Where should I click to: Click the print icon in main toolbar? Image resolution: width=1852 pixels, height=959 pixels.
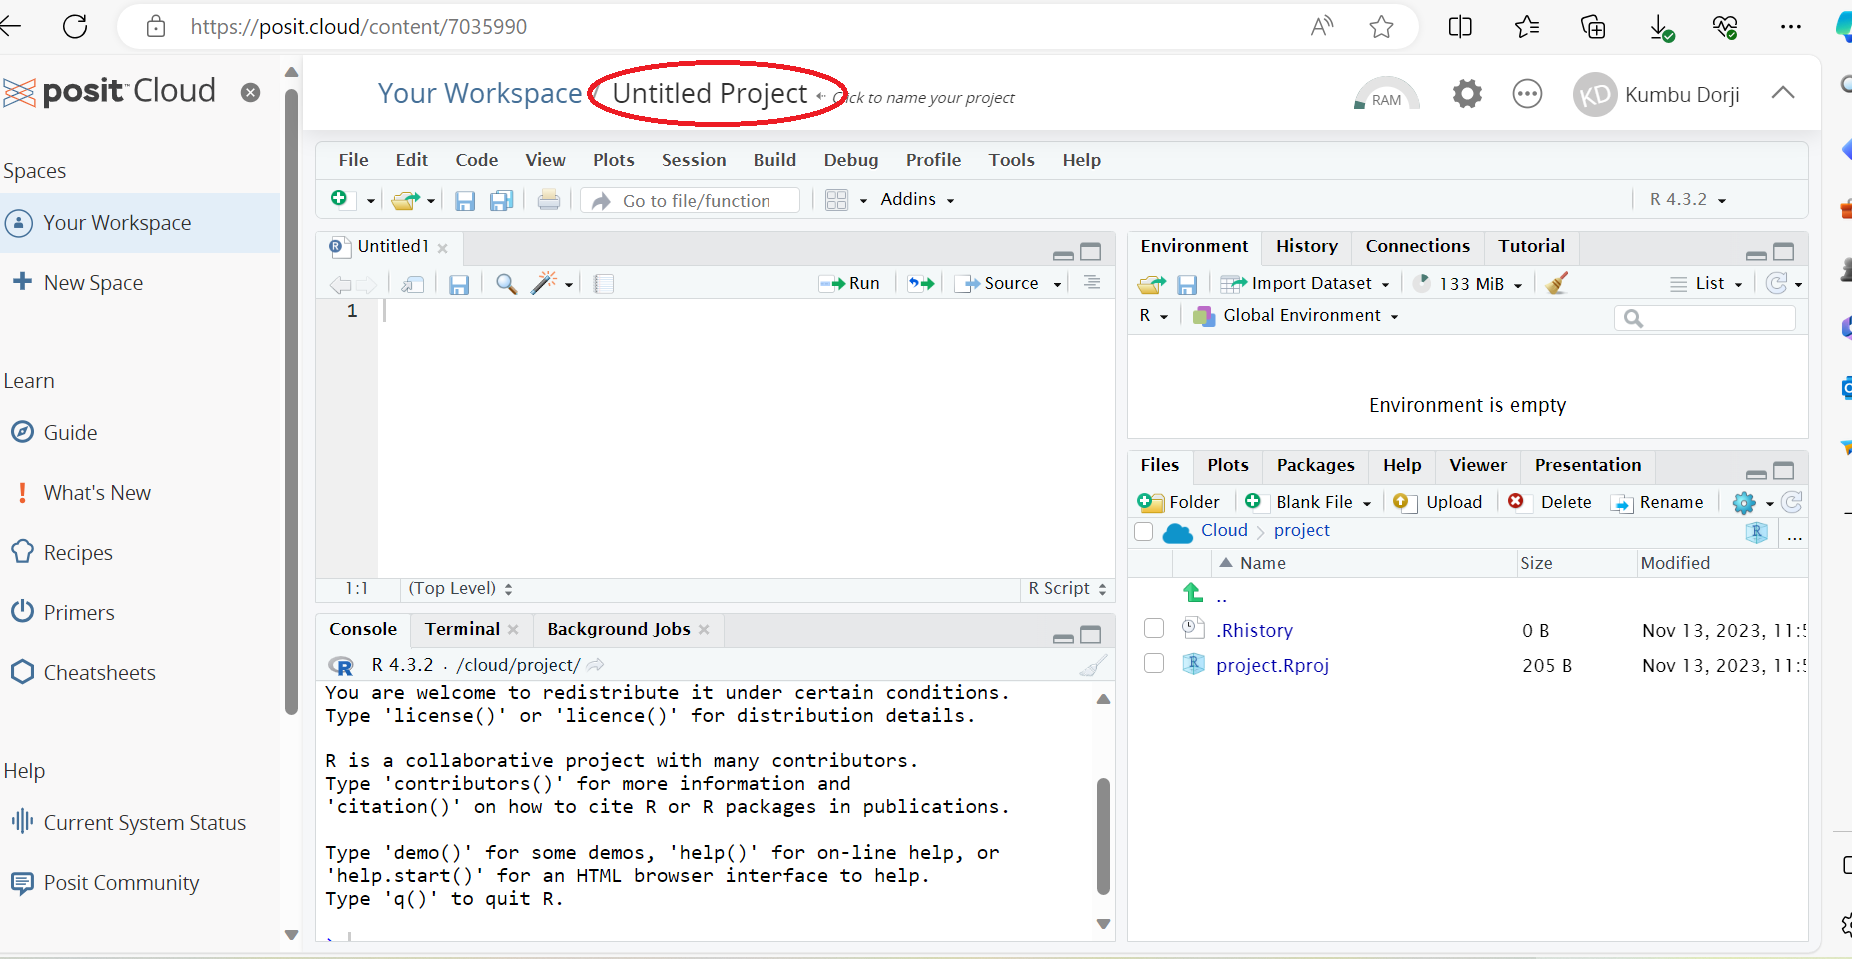(x=548, y=200)
